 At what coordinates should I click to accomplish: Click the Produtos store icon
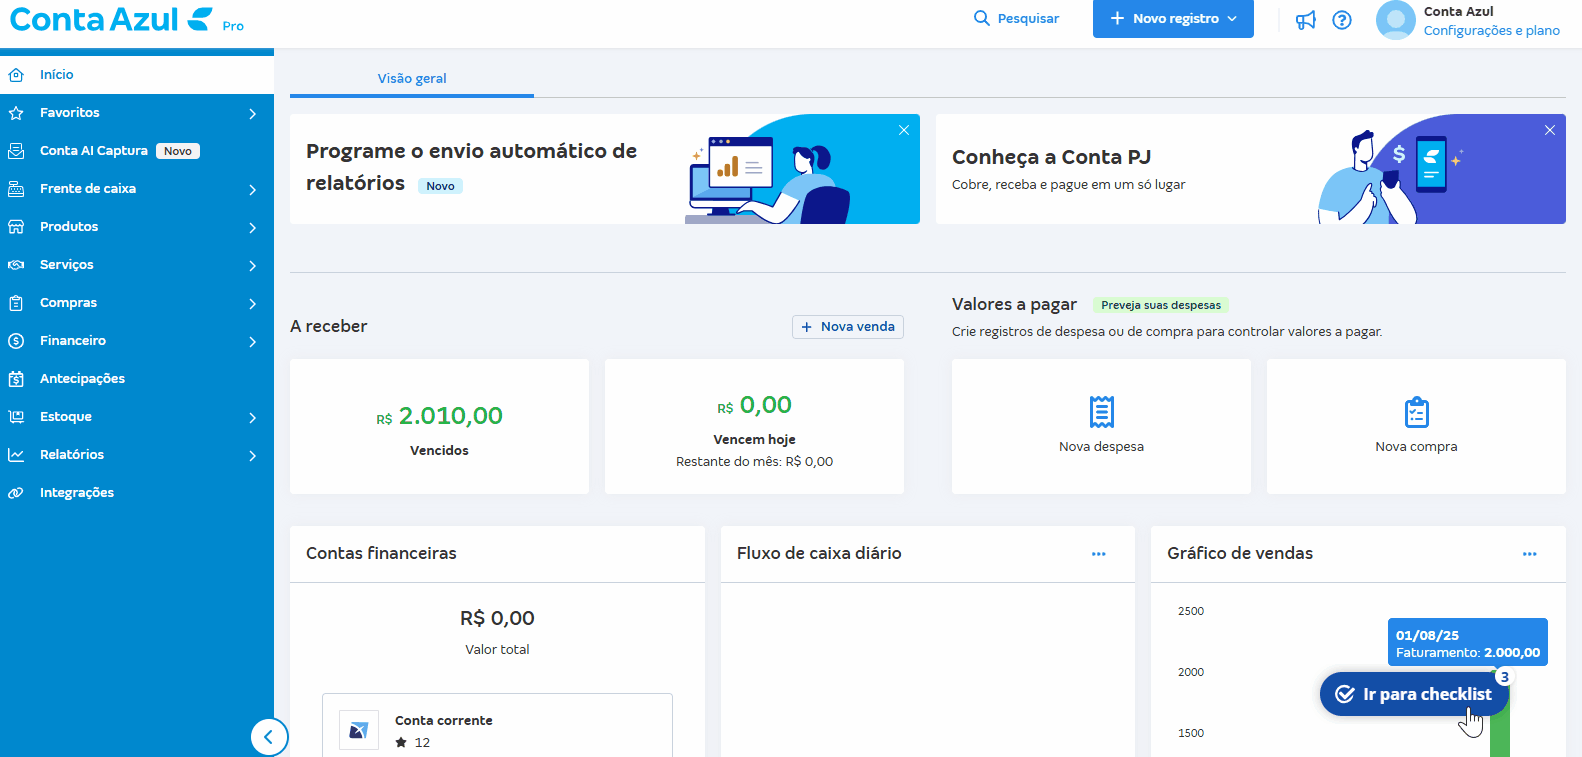pyautogui.click(x=16, y=227)
